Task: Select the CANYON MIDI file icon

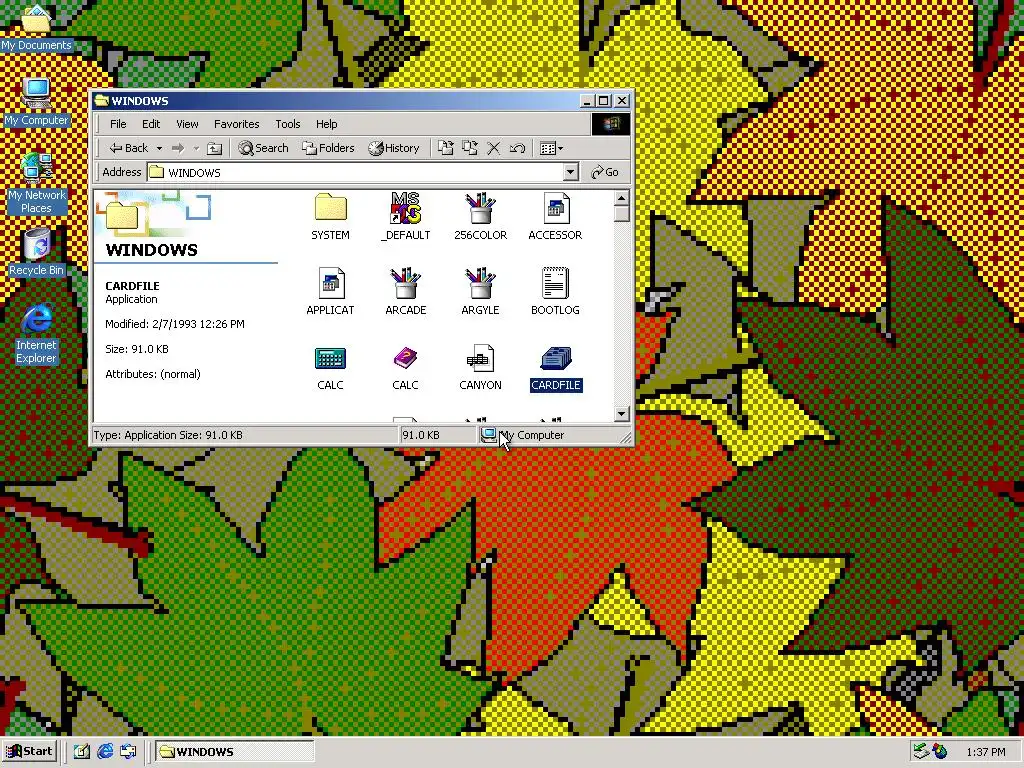Action: click(481, 359)
